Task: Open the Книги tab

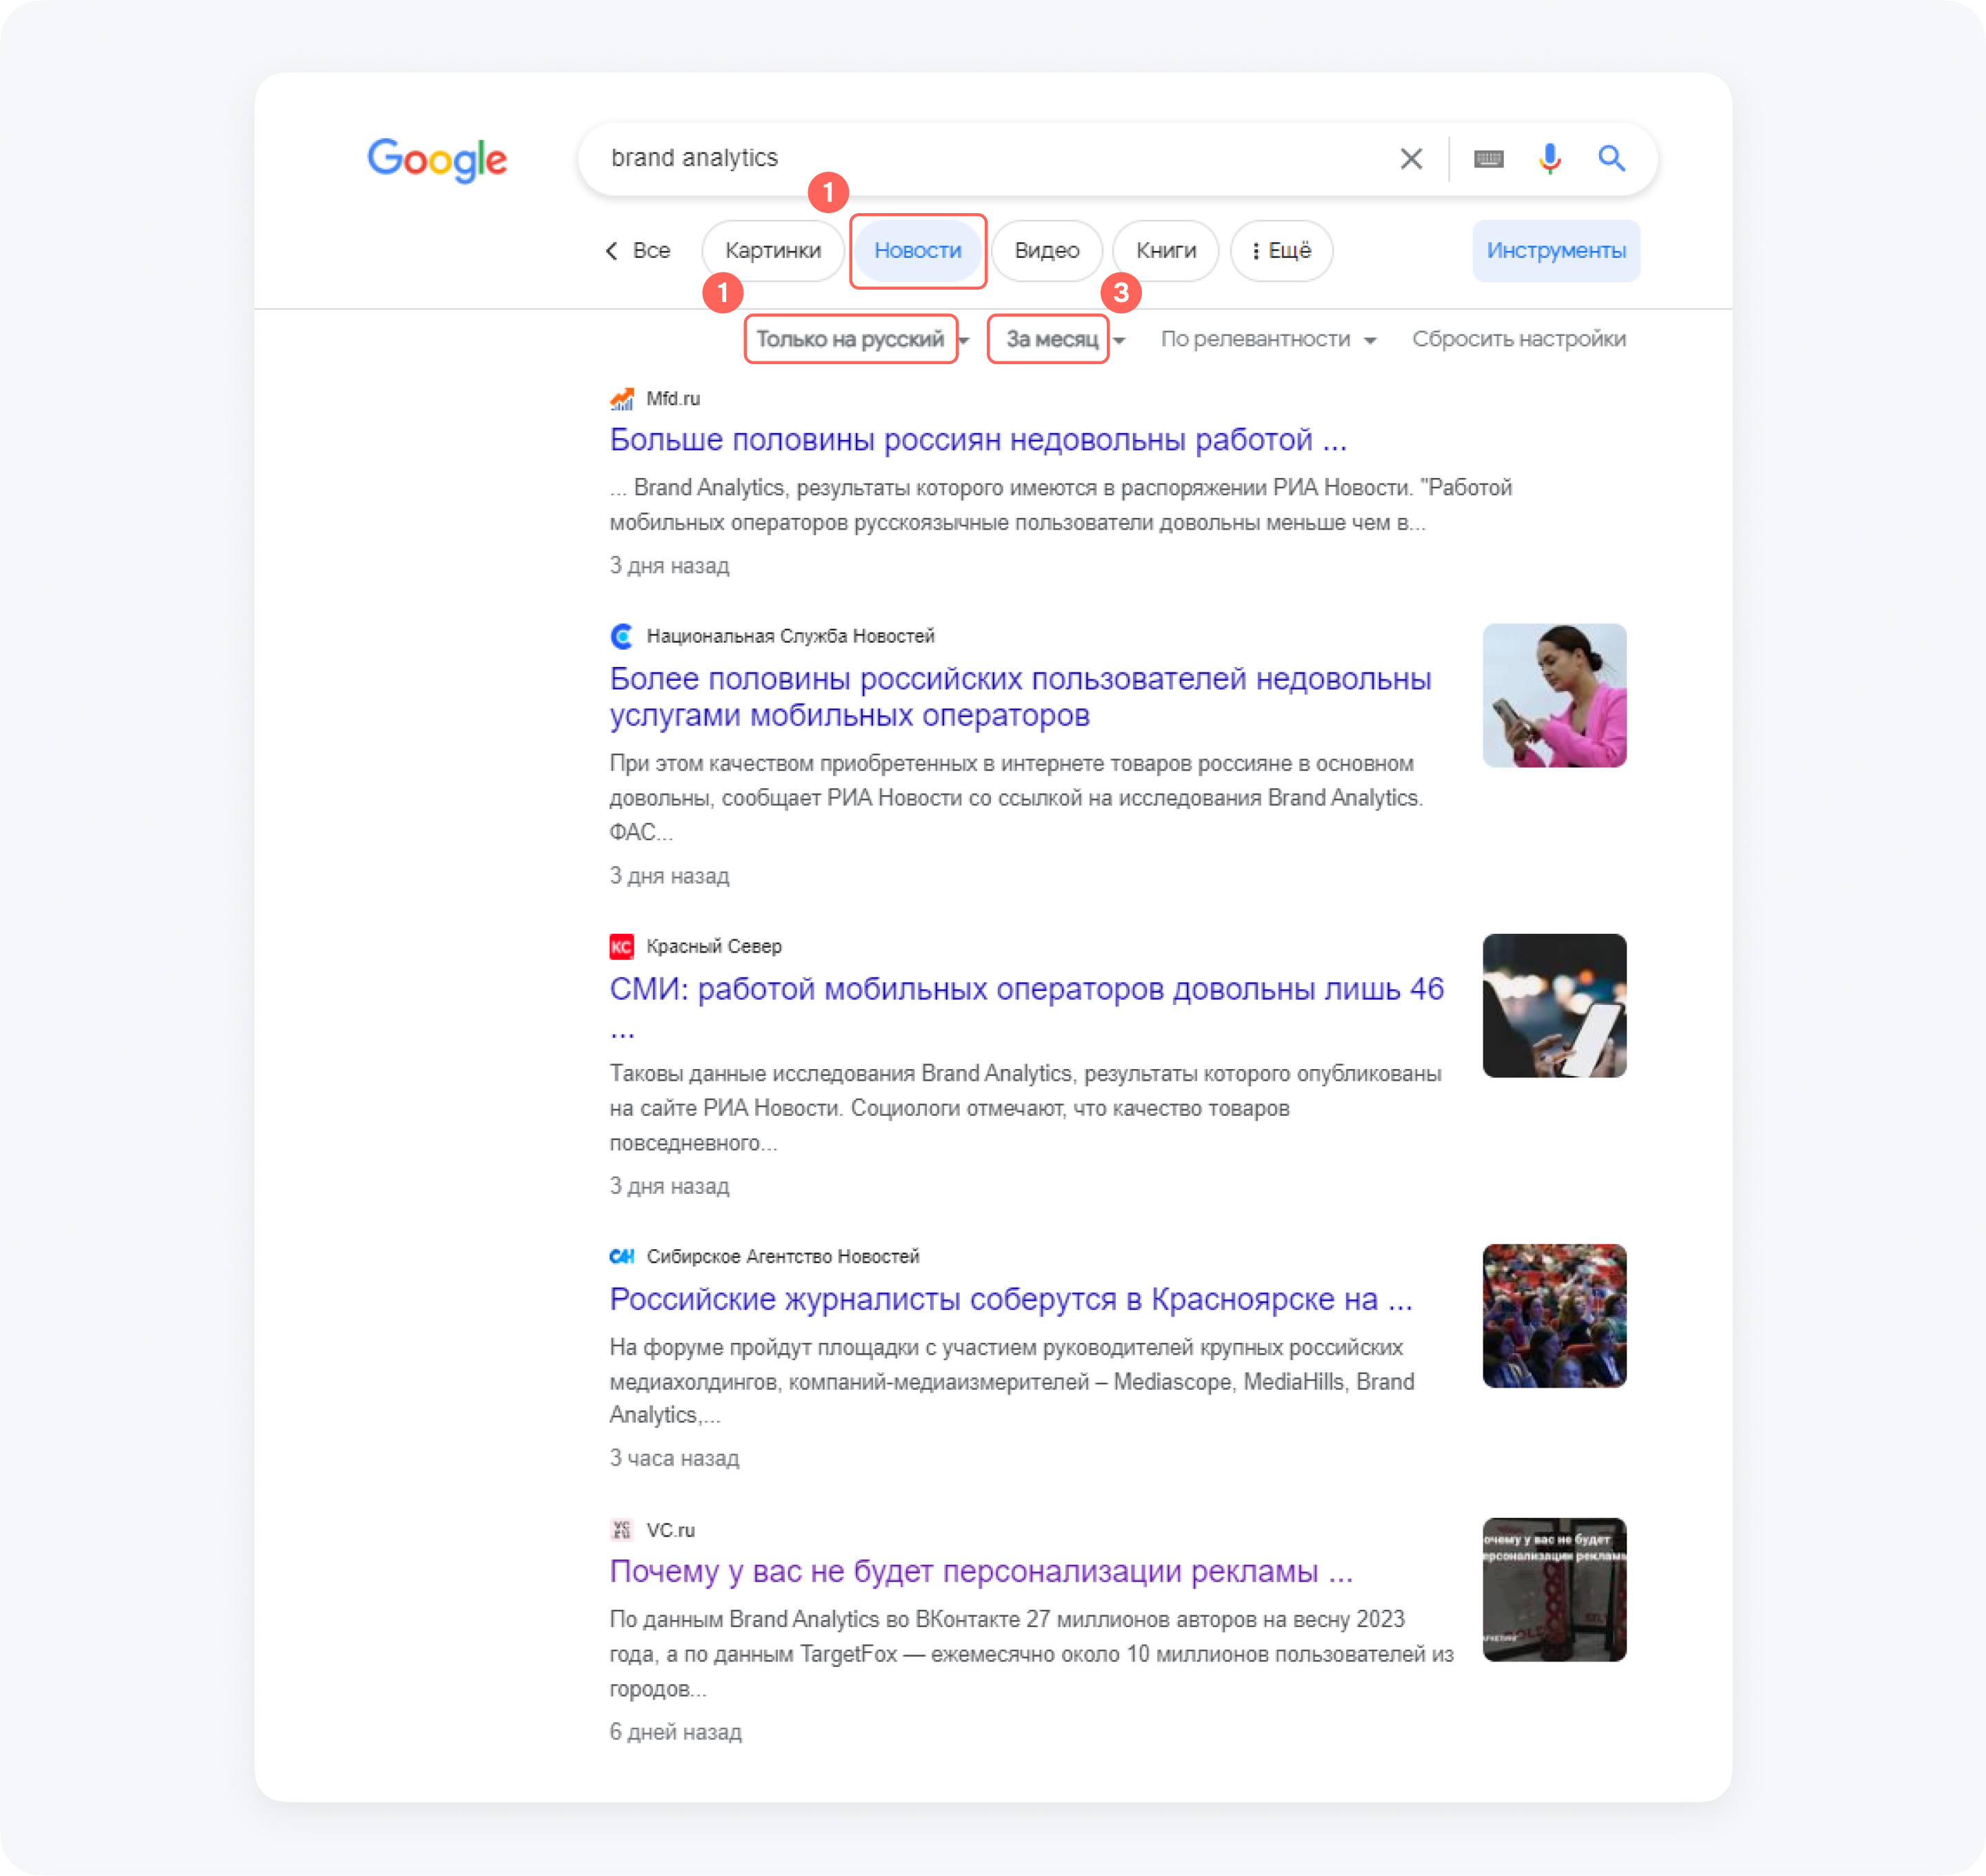Action: click(1166, 250)
